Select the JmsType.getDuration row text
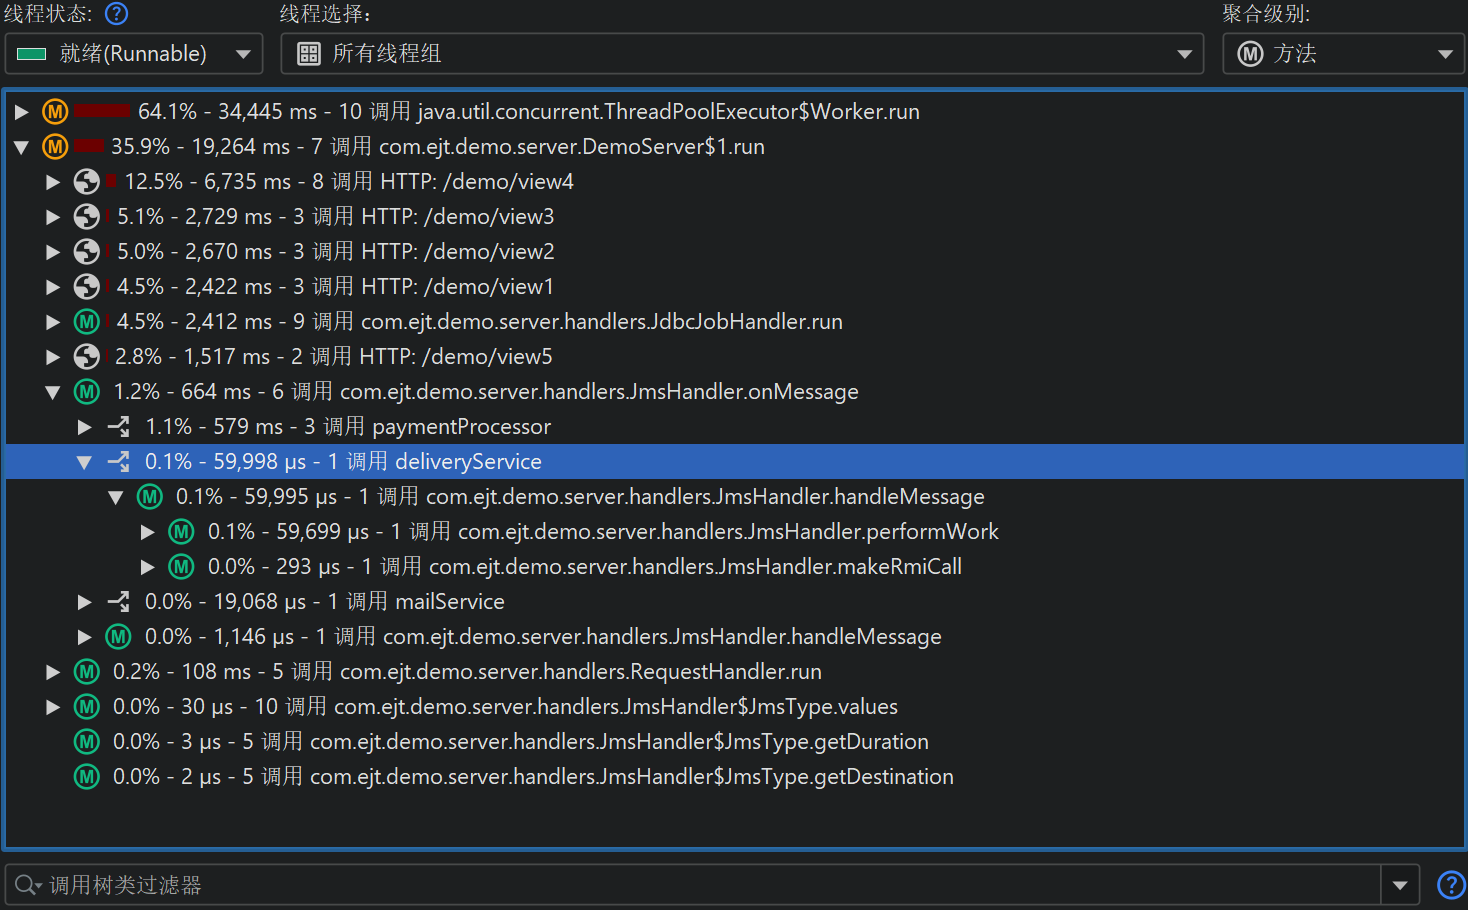 (x=521, y=742)
